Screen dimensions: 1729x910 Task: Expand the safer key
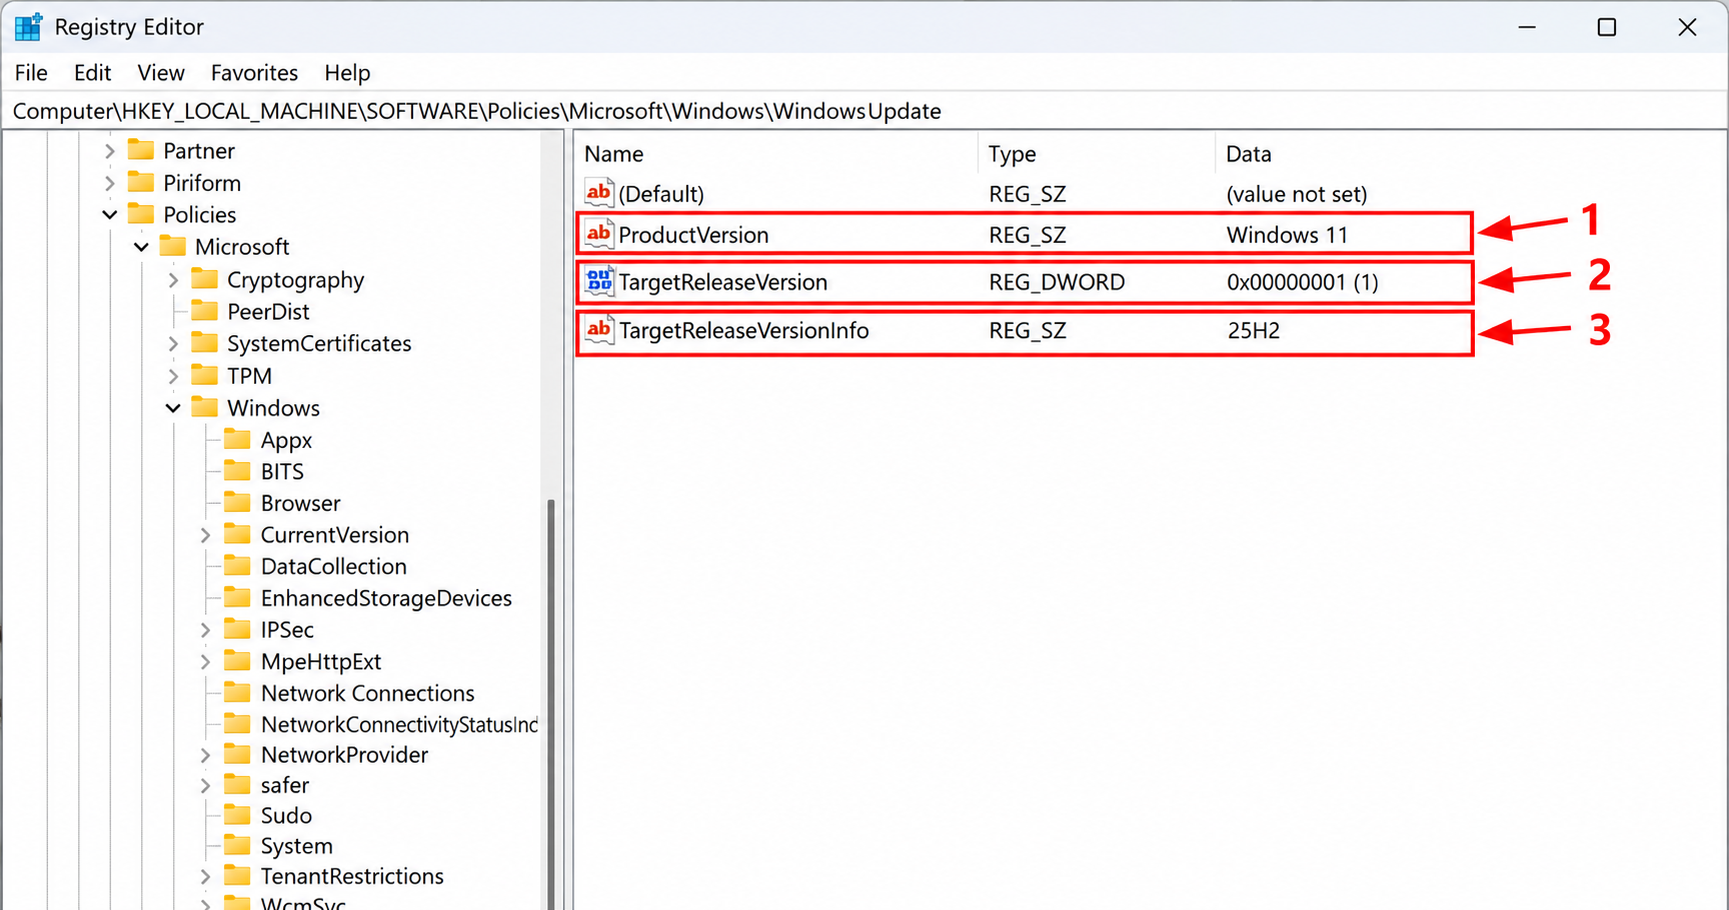click(x=205, y=786)
